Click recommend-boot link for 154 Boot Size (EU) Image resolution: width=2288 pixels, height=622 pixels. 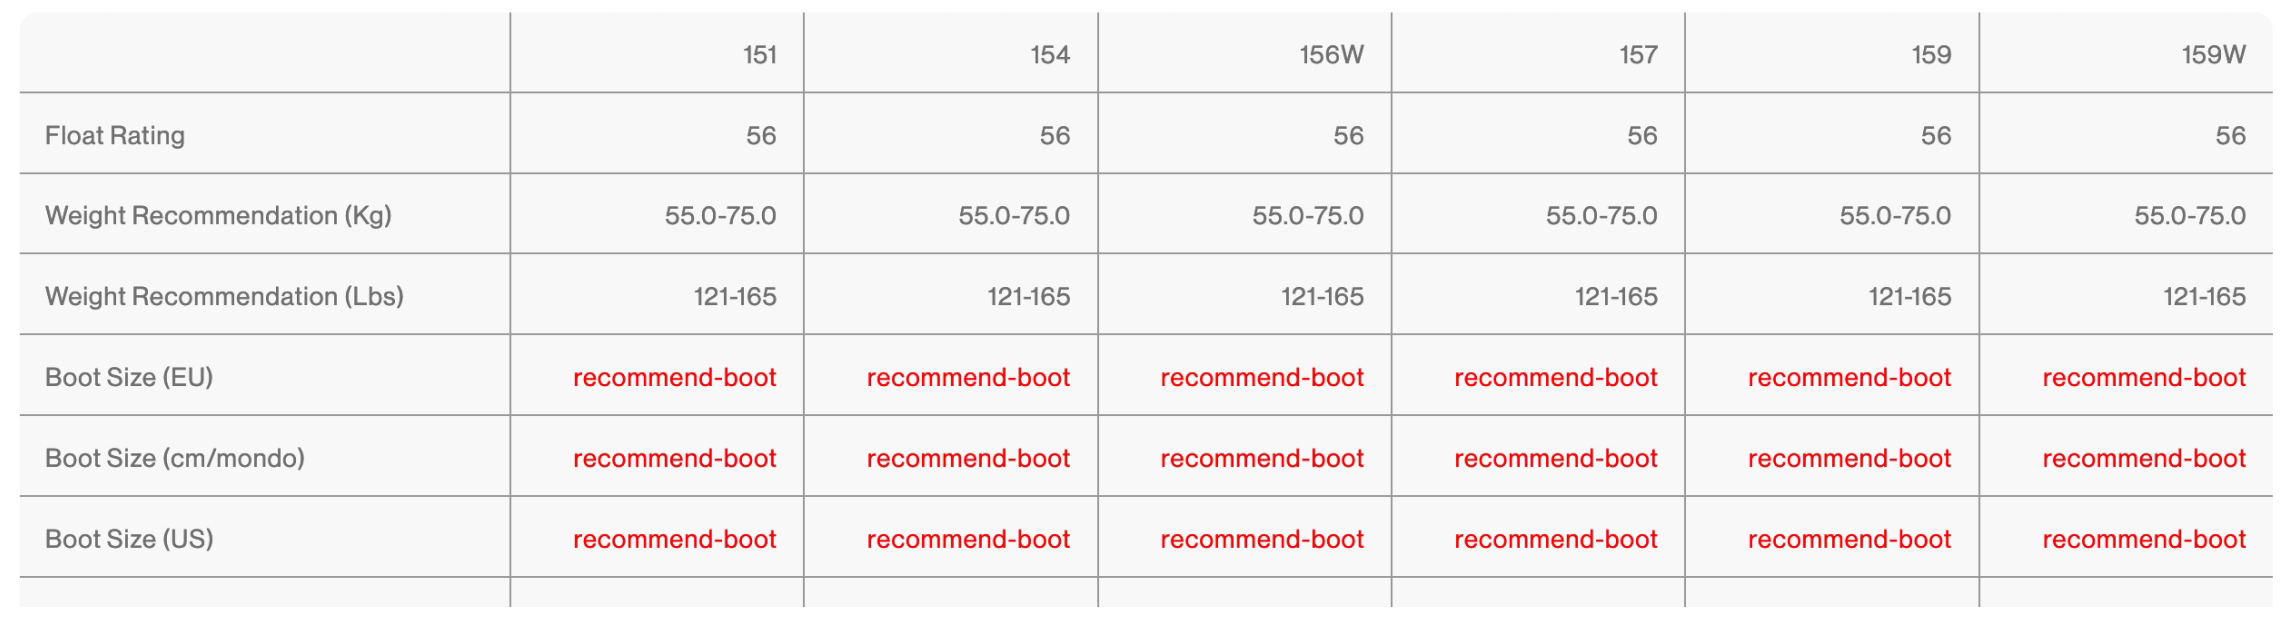pyautogui.click(x=968, y=378)
